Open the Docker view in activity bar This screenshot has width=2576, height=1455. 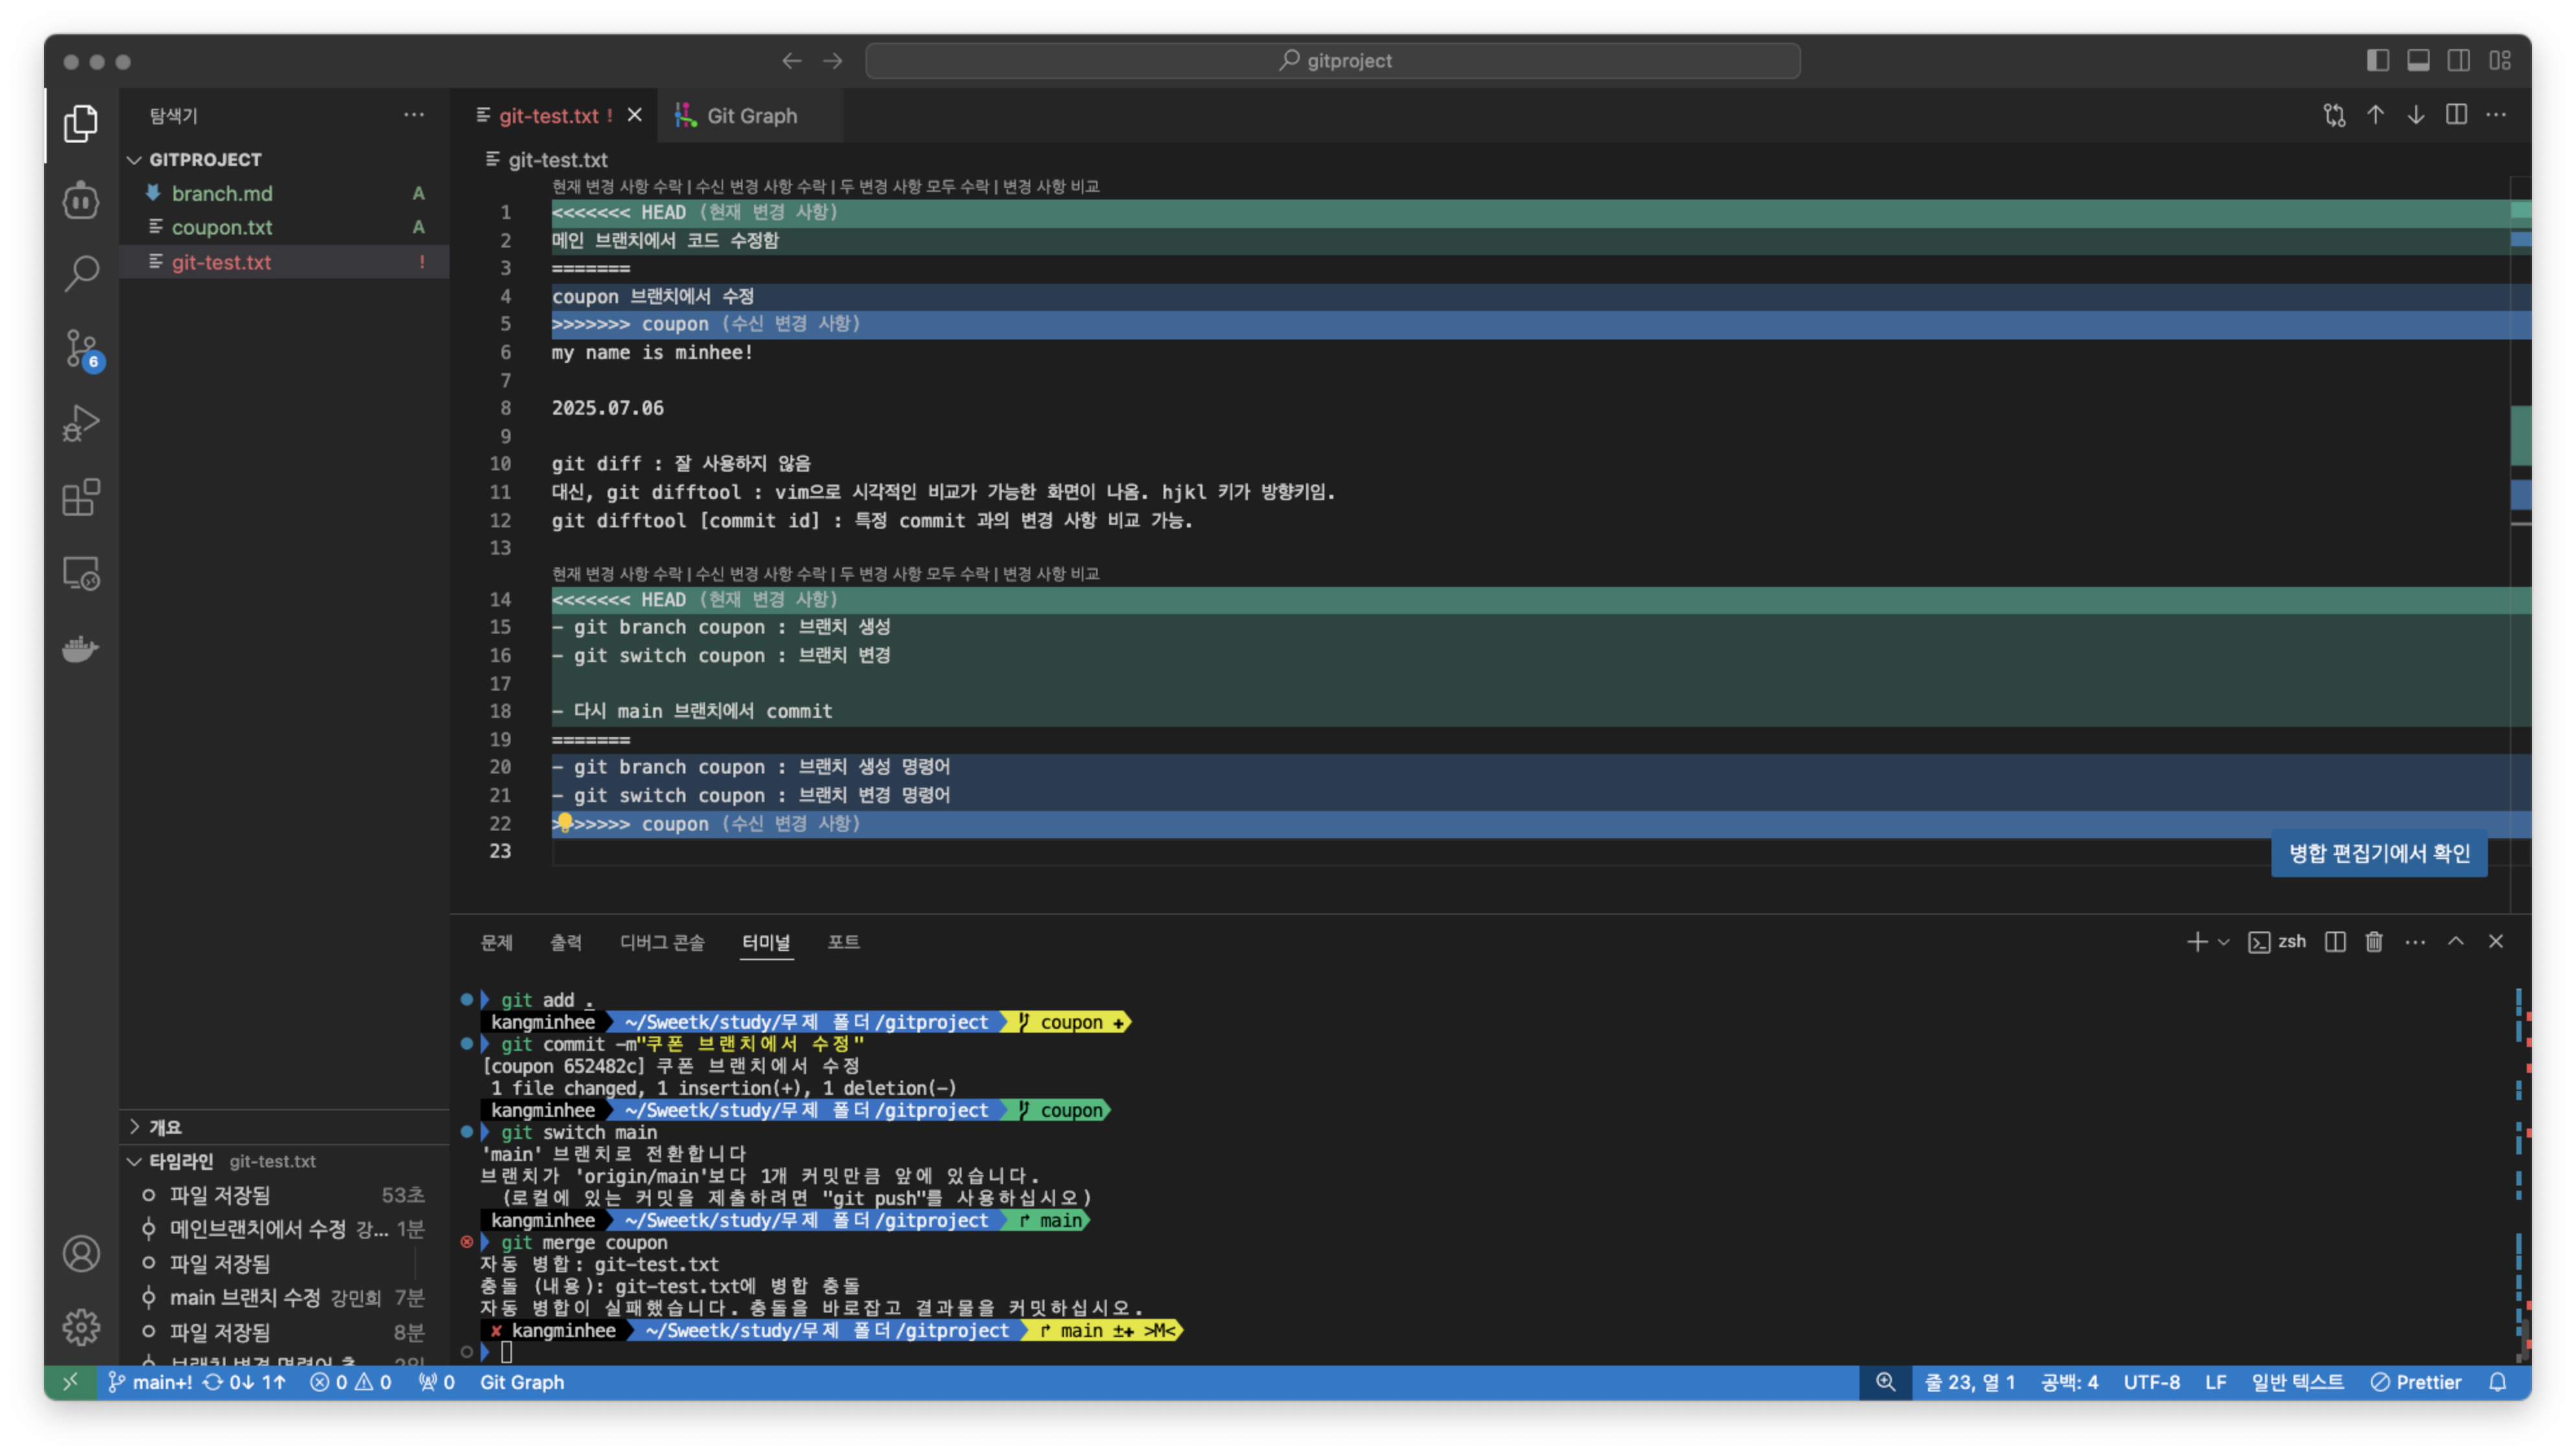click(81, 649)
